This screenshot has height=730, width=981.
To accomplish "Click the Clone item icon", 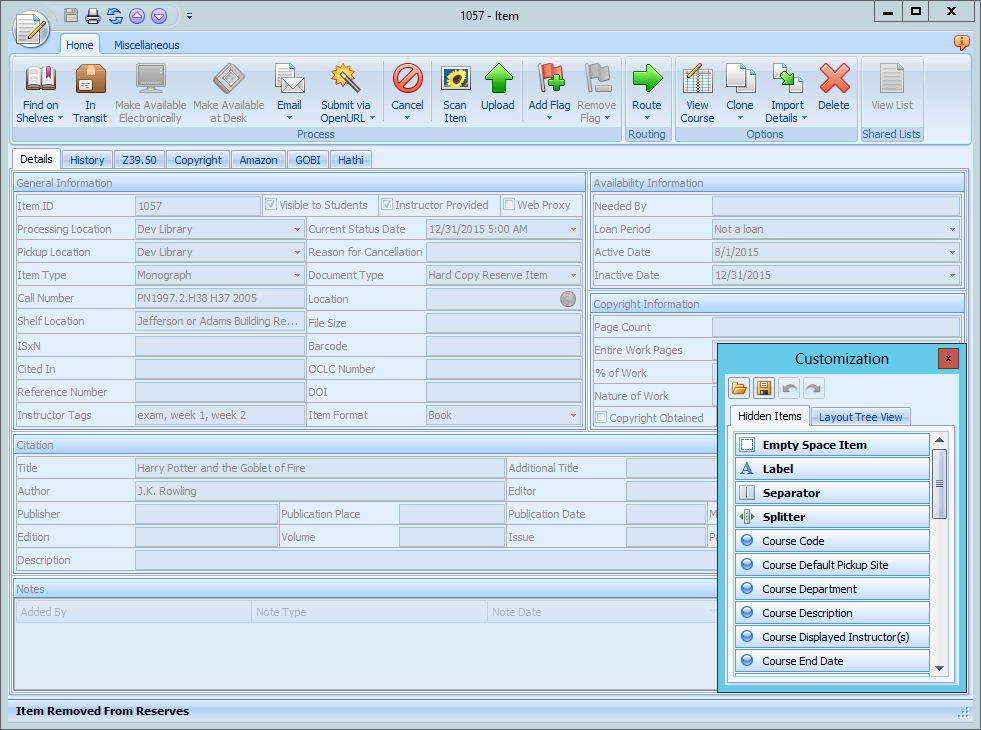I will [x=740, y=80].
